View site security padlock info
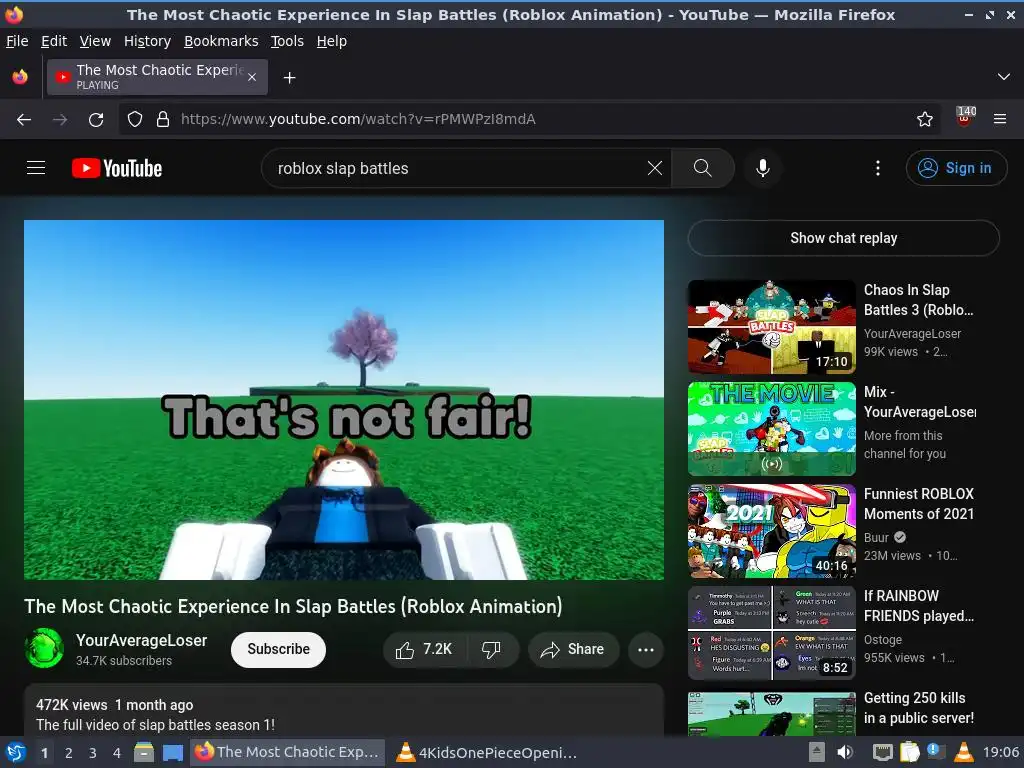Image resolution: width=1024 pixels, height=768 pixels. pyautogui.click(x=163, y=120)
